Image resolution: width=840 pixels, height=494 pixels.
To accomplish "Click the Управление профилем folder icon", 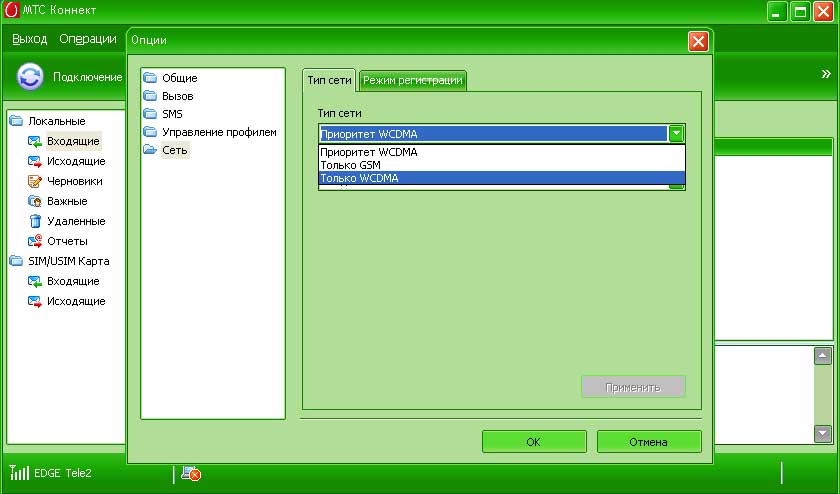I will click(x=150, y=132).
